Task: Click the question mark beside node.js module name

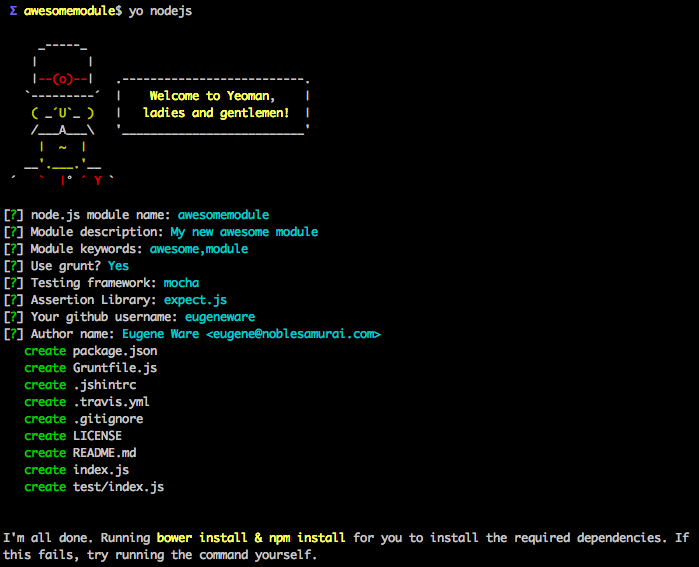Action: click(11, 215)
